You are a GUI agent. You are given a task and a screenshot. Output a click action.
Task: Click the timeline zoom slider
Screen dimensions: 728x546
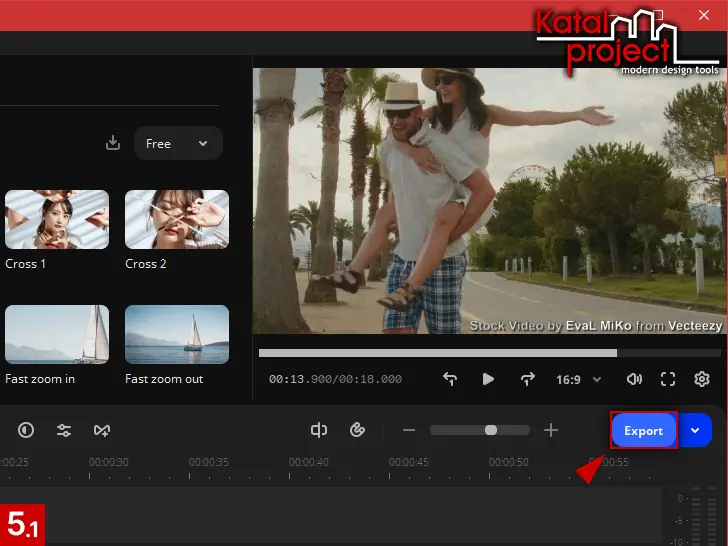490,430
